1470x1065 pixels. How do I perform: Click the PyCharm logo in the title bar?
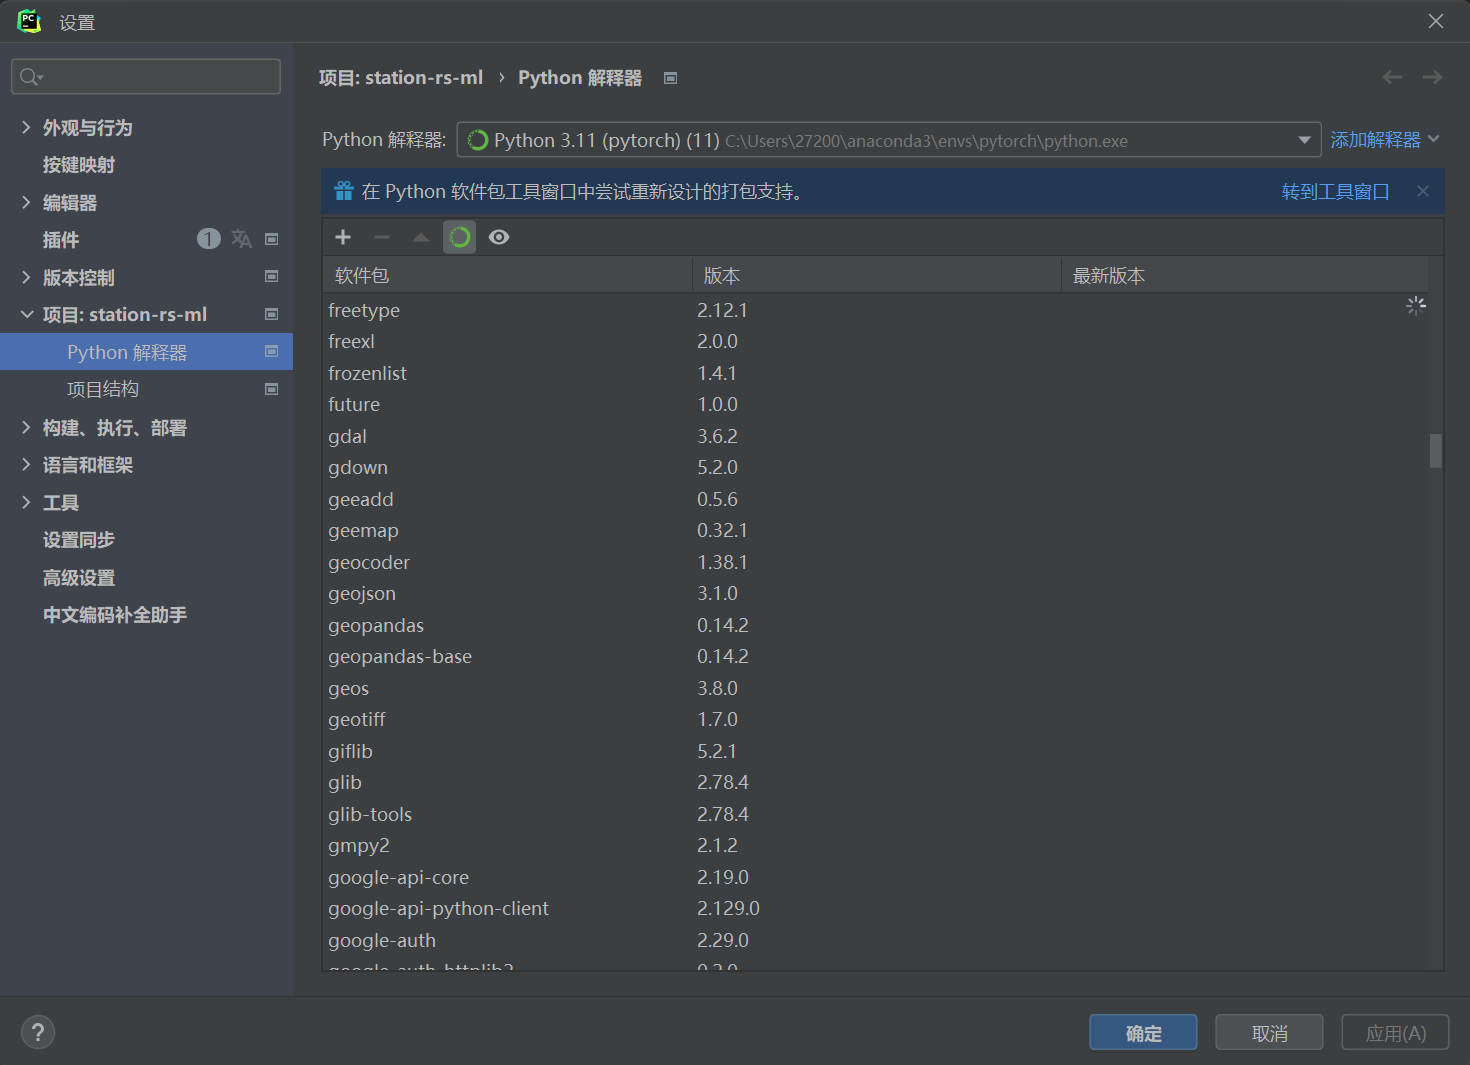[29, 21]
